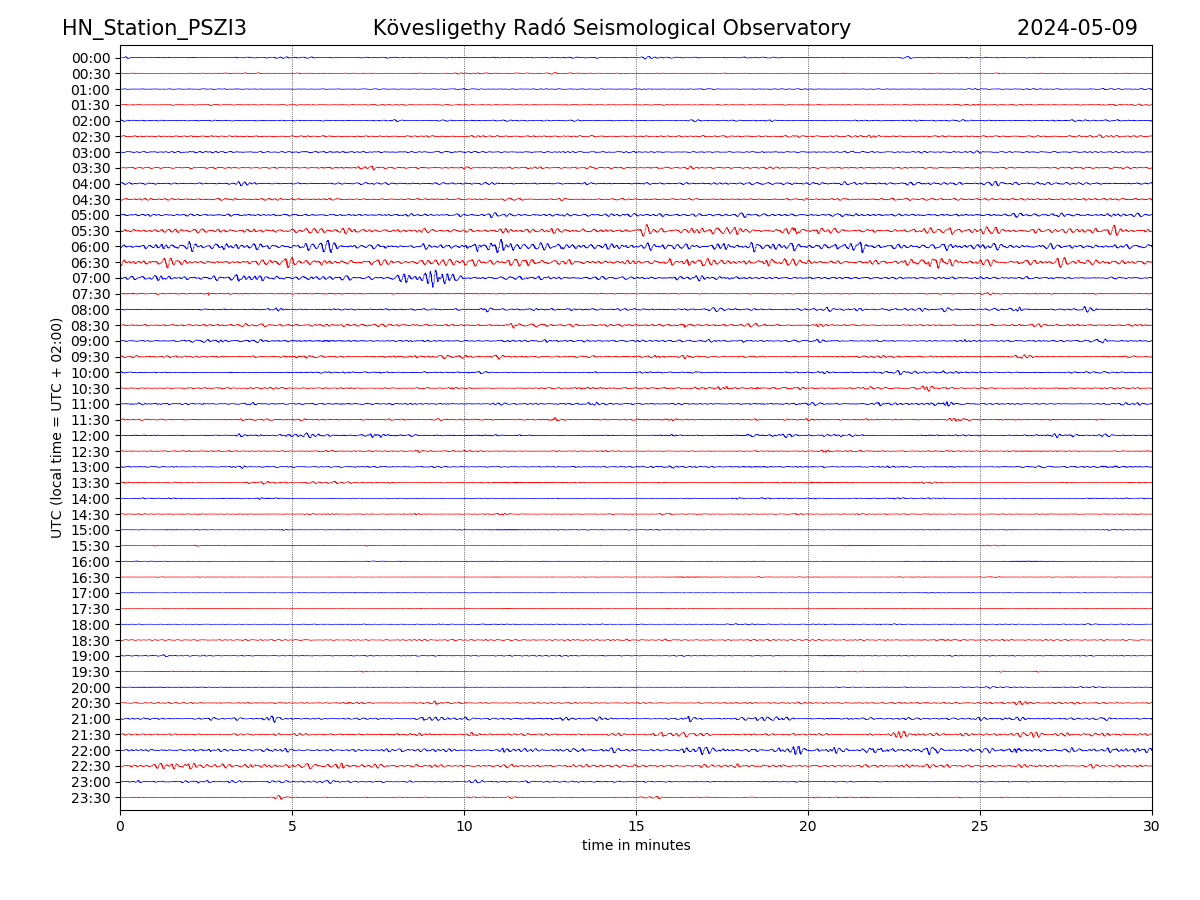
Task: Select the 22:00 row time label
Action: point(91,751)
